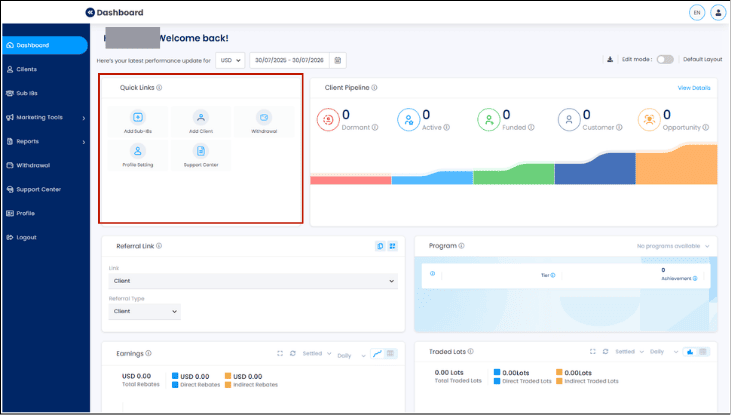The width and height of the screenshot is (732, 415).
Task: Click the download icon near Edit mode
Action: coord(610,59)
